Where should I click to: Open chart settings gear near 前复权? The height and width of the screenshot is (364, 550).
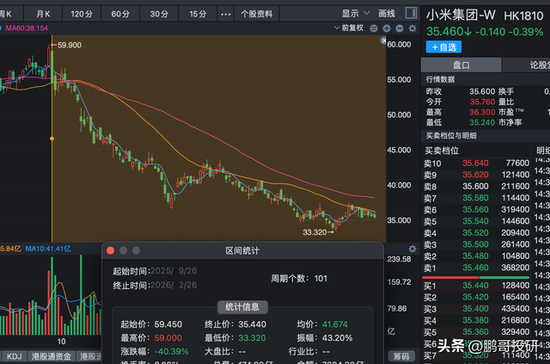pyautogui.click(x=412, y=28)
